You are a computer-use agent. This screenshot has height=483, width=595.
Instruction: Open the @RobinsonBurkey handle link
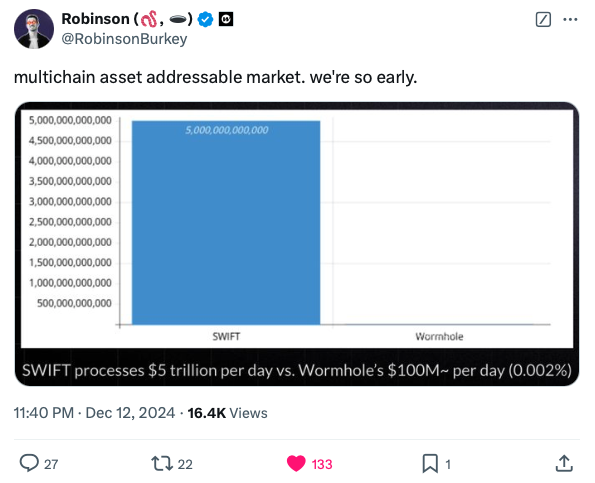pyautogui.click(x=124, y=39)
